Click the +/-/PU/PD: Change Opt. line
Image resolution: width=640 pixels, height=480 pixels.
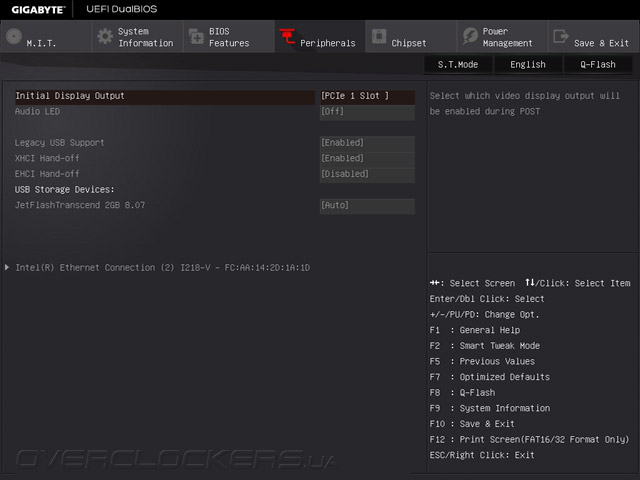484,315
